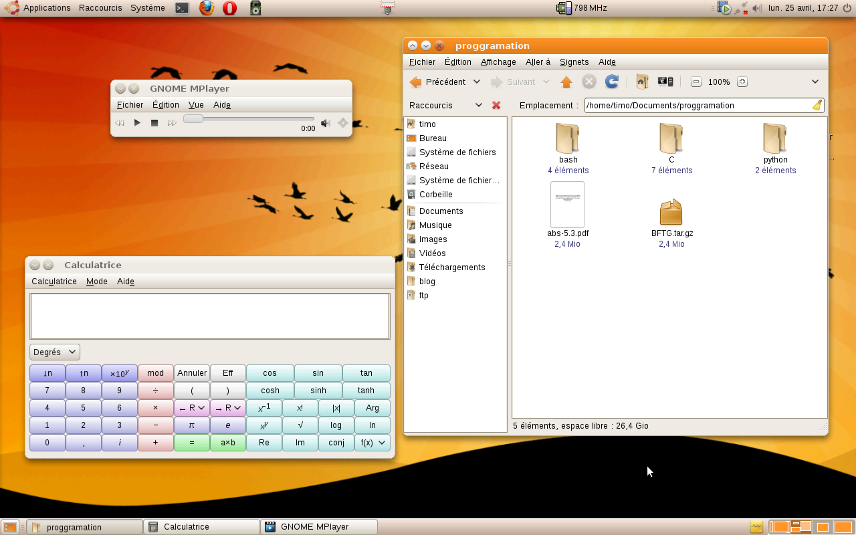The width and height of the screenshot is (856, 535).
Task: Open the Affichage menu in file manager
Action: coord(498,62)
